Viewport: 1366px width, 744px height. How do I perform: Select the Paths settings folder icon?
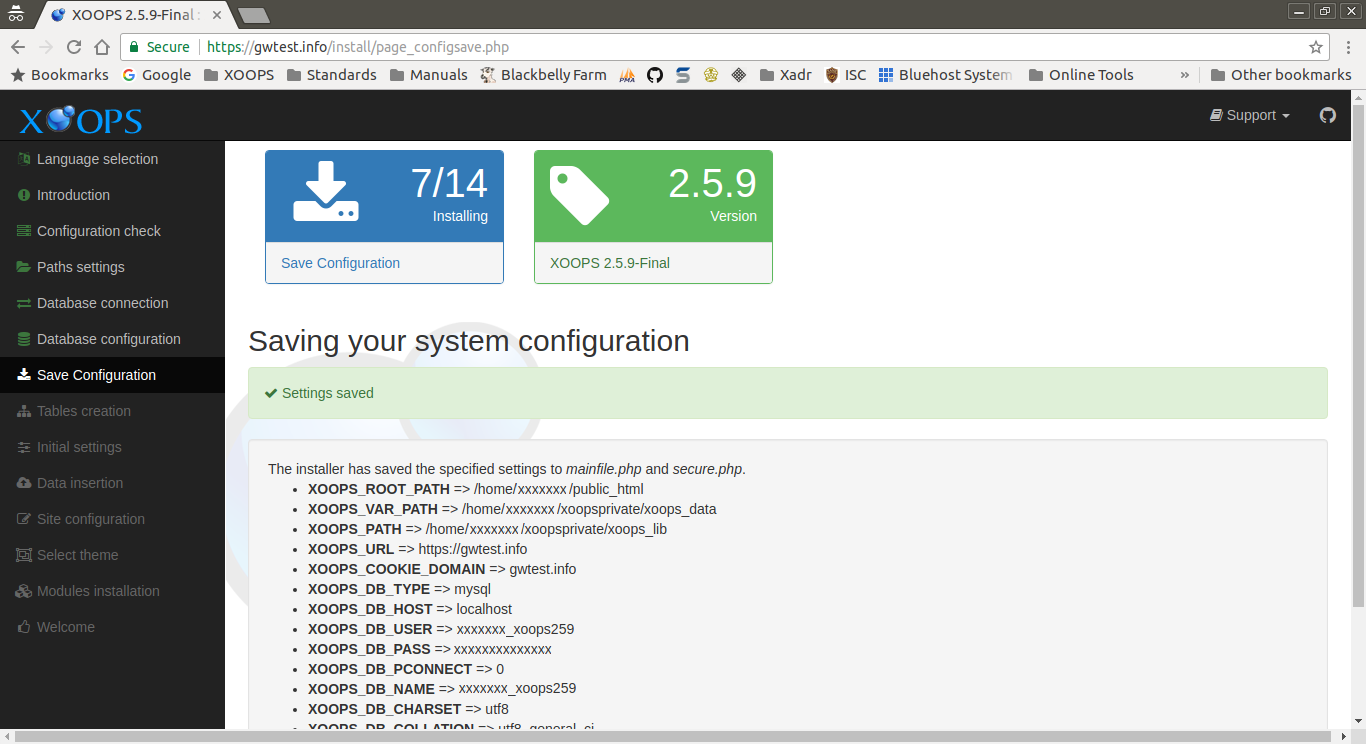[22, 267]
